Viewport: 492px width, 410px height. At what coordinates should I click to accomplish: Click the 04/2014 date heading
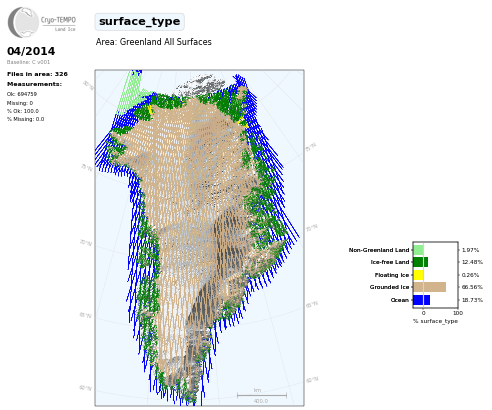31,51
